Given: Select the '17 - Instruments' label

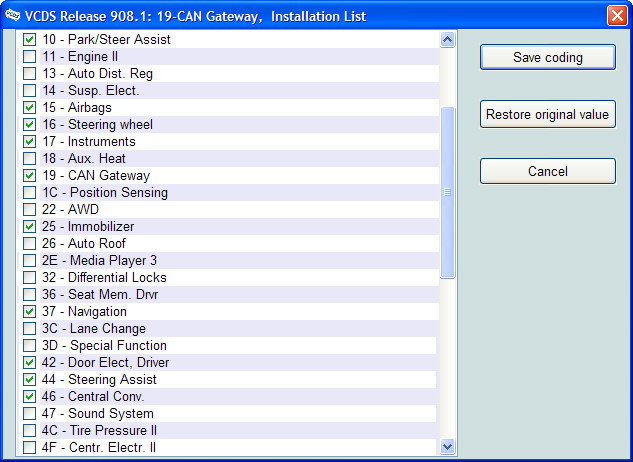Looking at the screenshot, I should (x=89, y=141).
